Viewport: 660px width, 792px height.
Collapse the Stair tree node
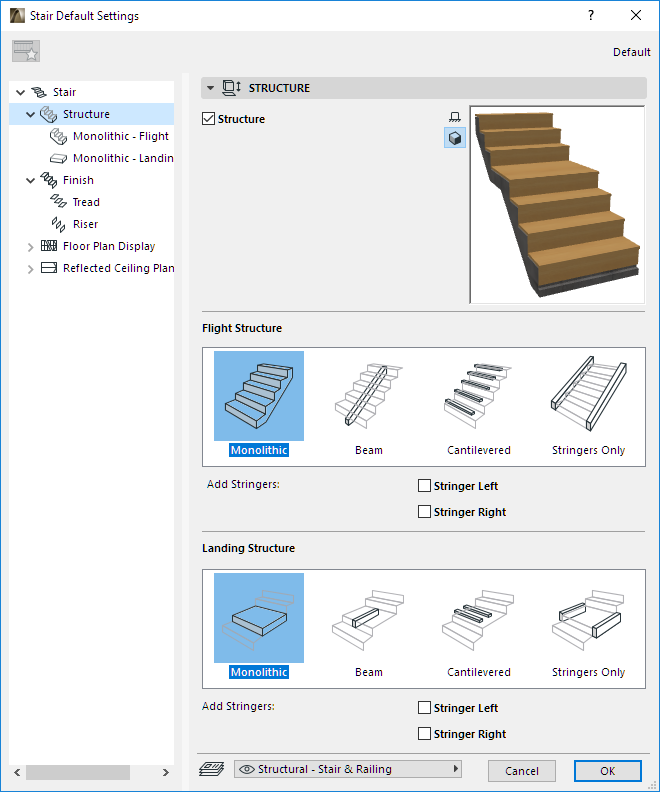(20, 92)
